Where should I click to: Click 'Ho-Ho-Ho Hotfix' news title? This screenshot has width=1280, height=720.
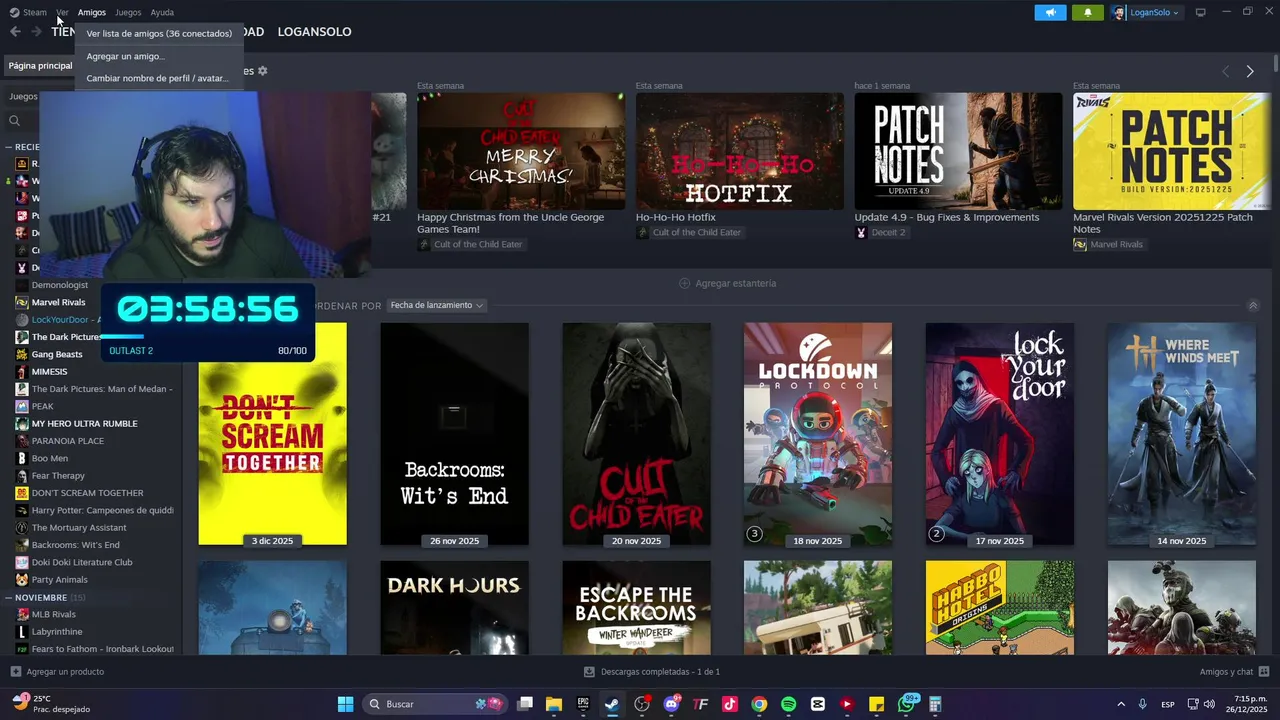click(x=676, y=217)
